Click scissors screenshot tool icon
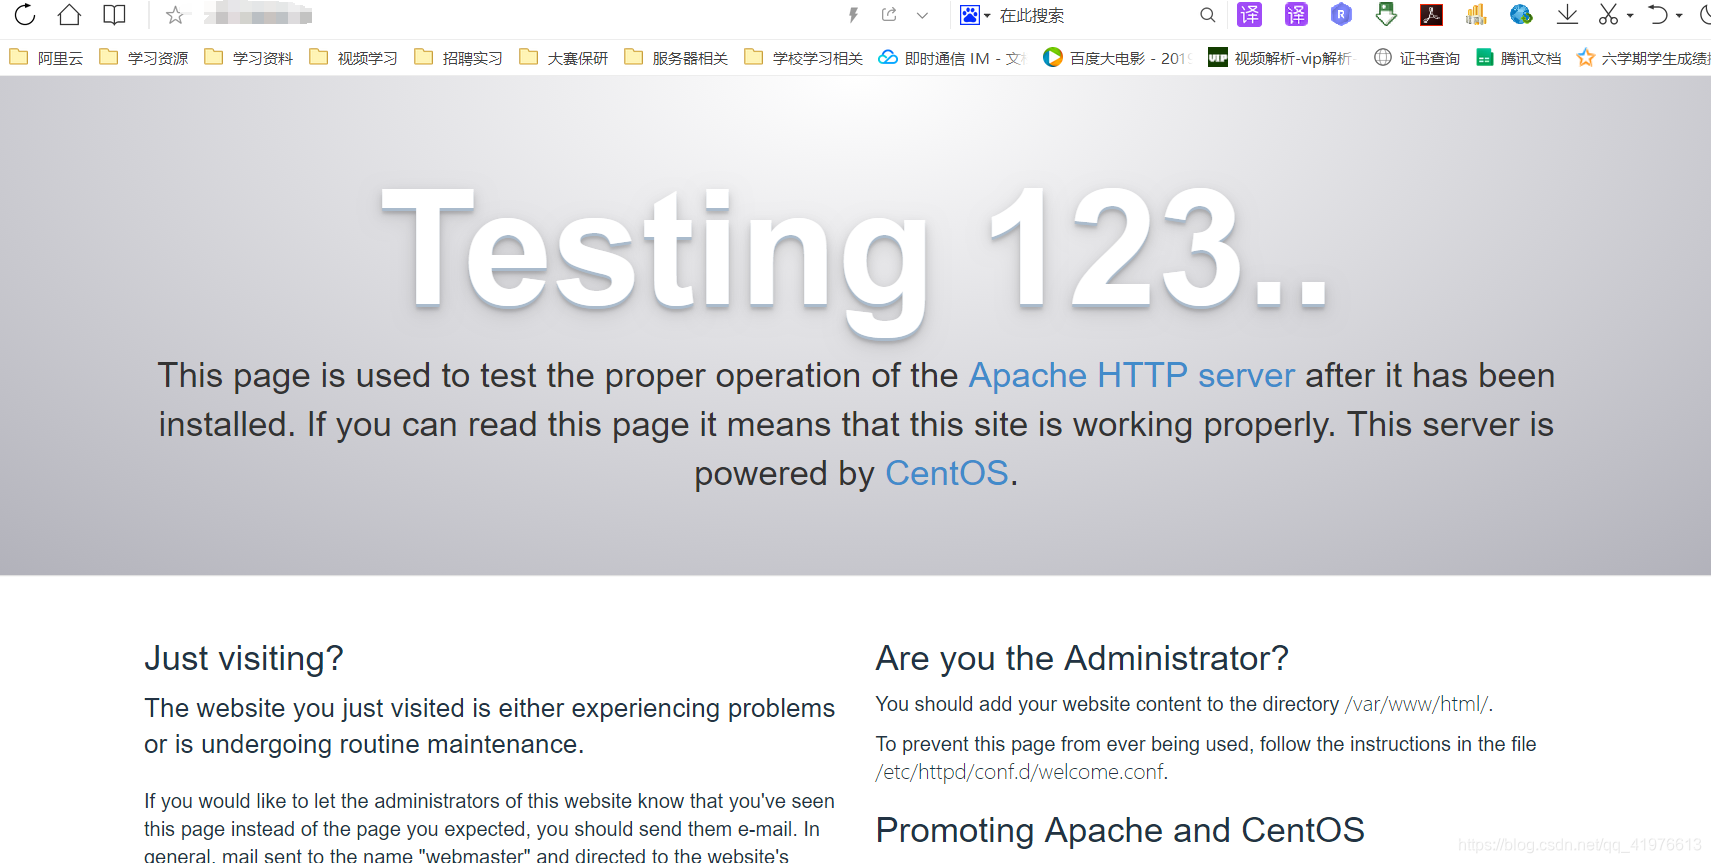 1608,15
